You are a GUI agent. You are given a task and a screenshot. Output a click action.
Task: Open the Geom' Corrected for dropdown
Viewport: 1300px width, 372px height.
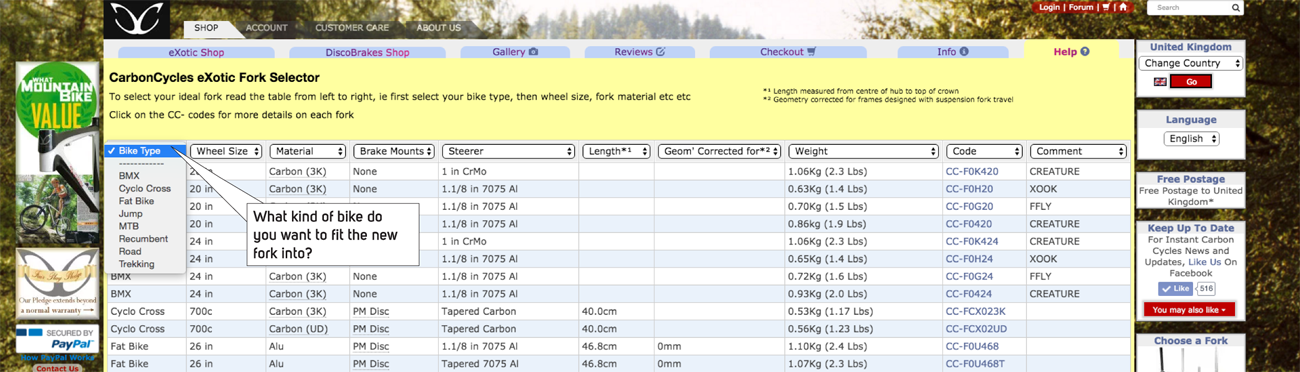coord(719,152)
